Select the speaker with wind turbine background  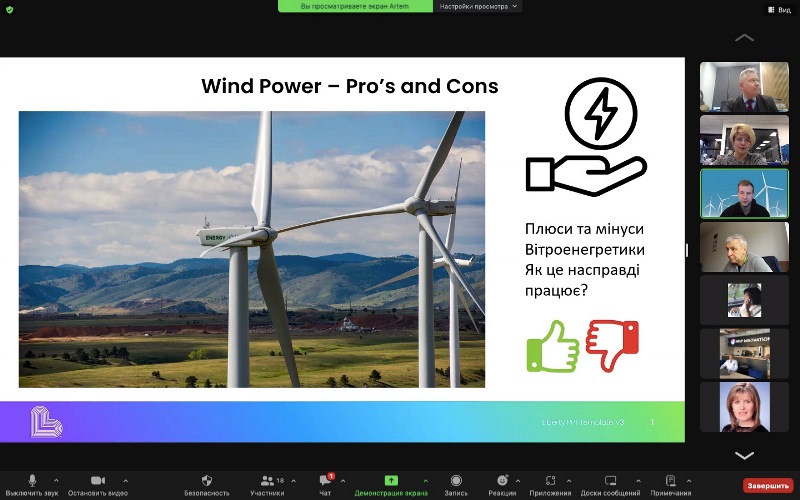744,193
